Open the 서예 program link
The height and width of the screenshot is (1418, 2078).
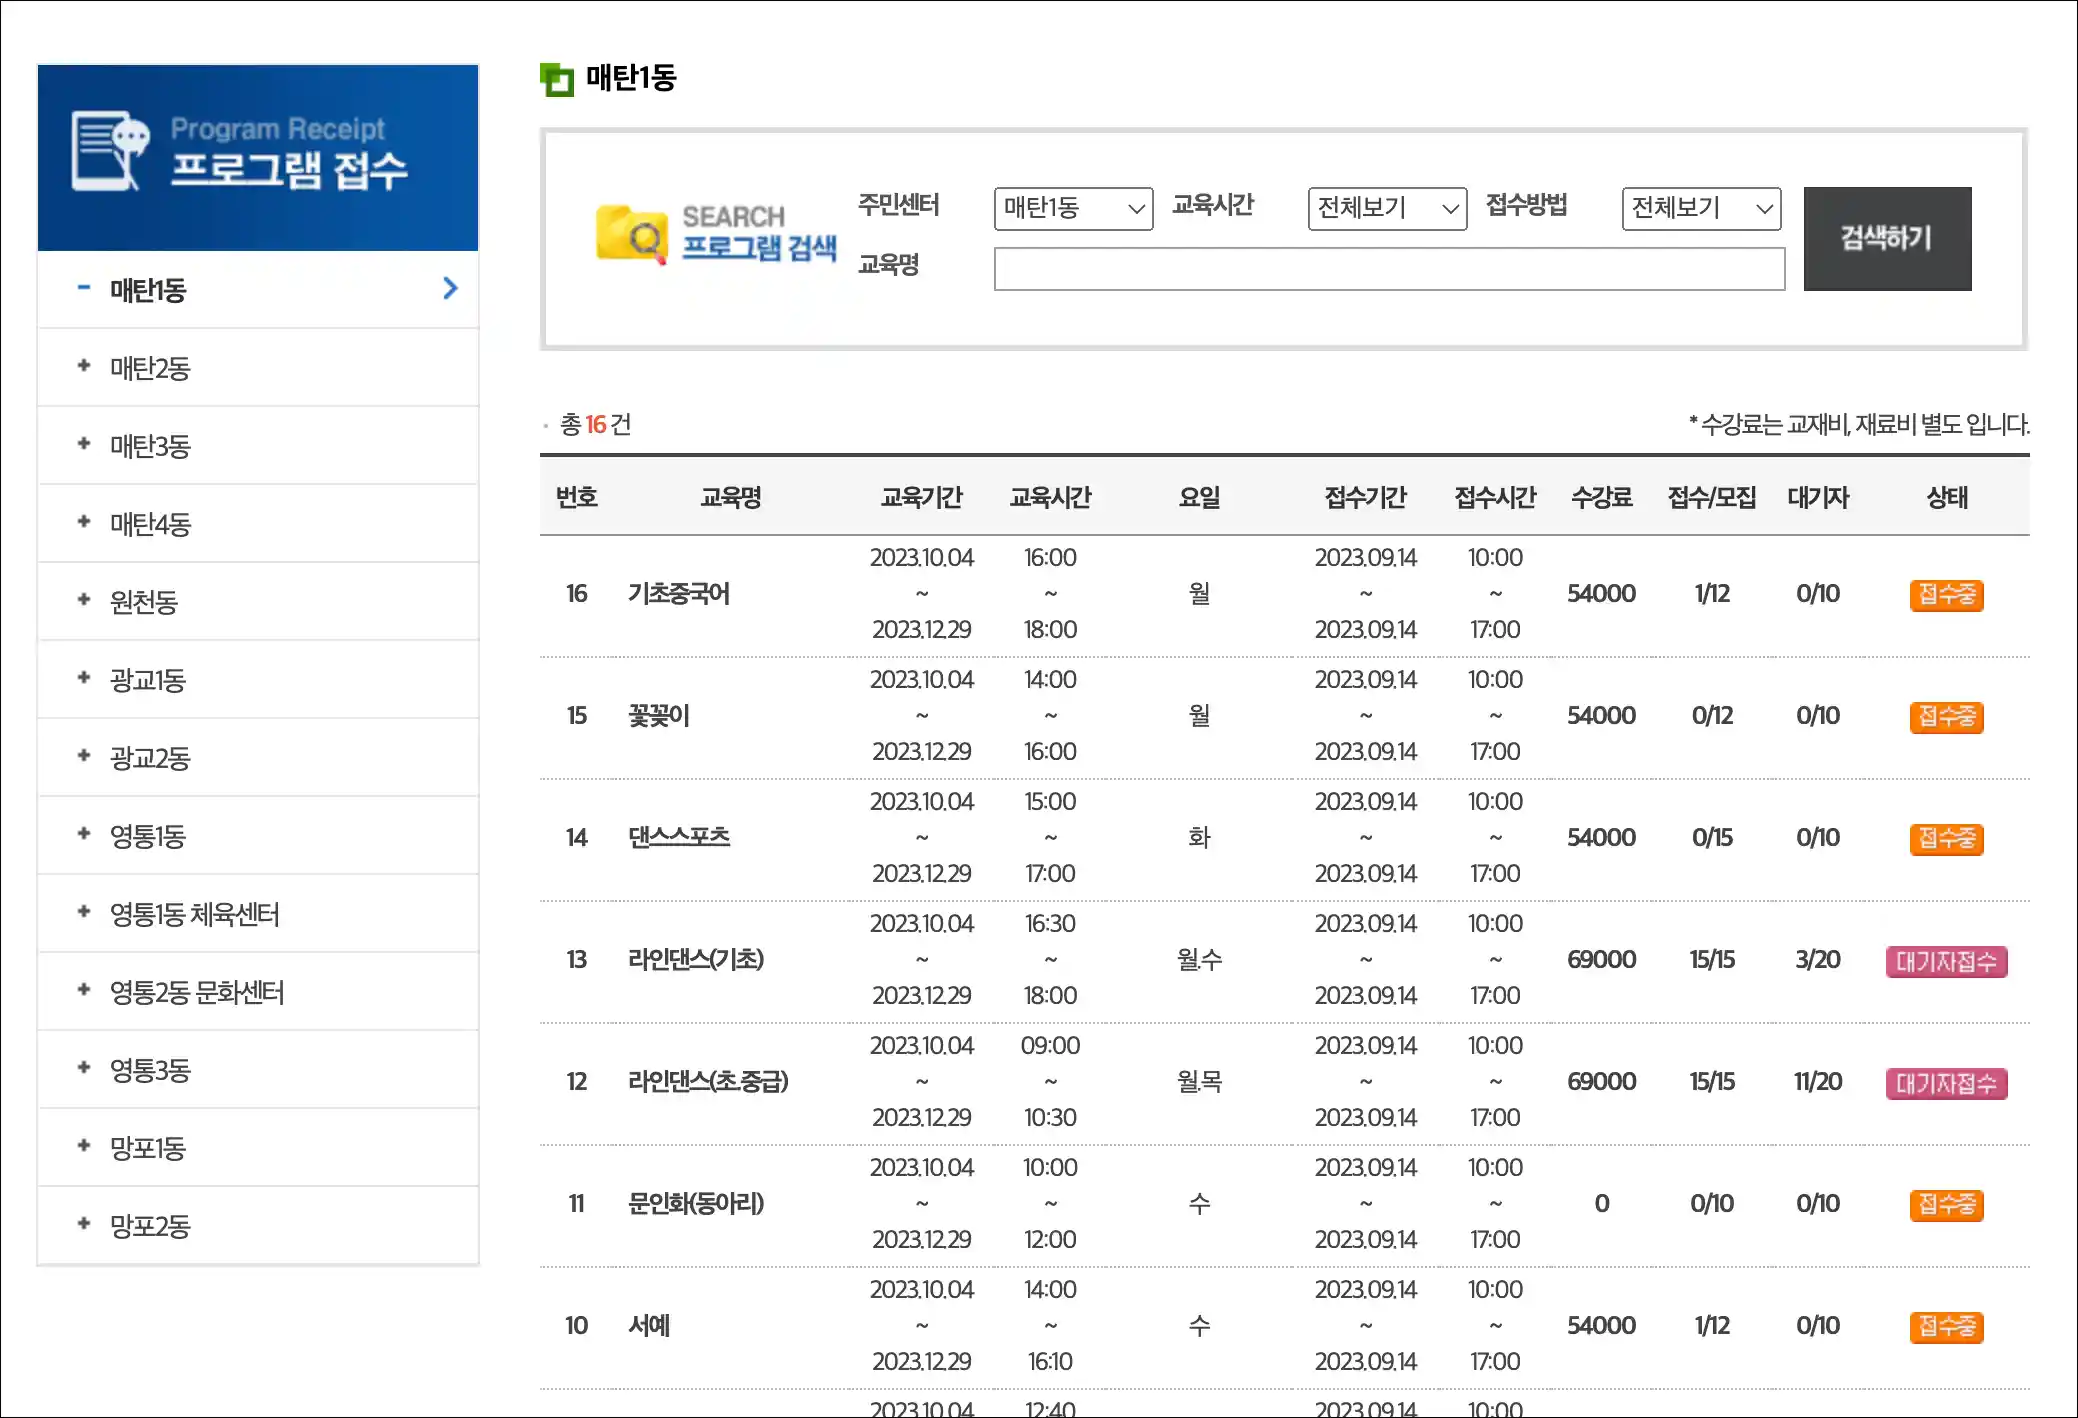pyautogui.click(x=649, y=1326)
